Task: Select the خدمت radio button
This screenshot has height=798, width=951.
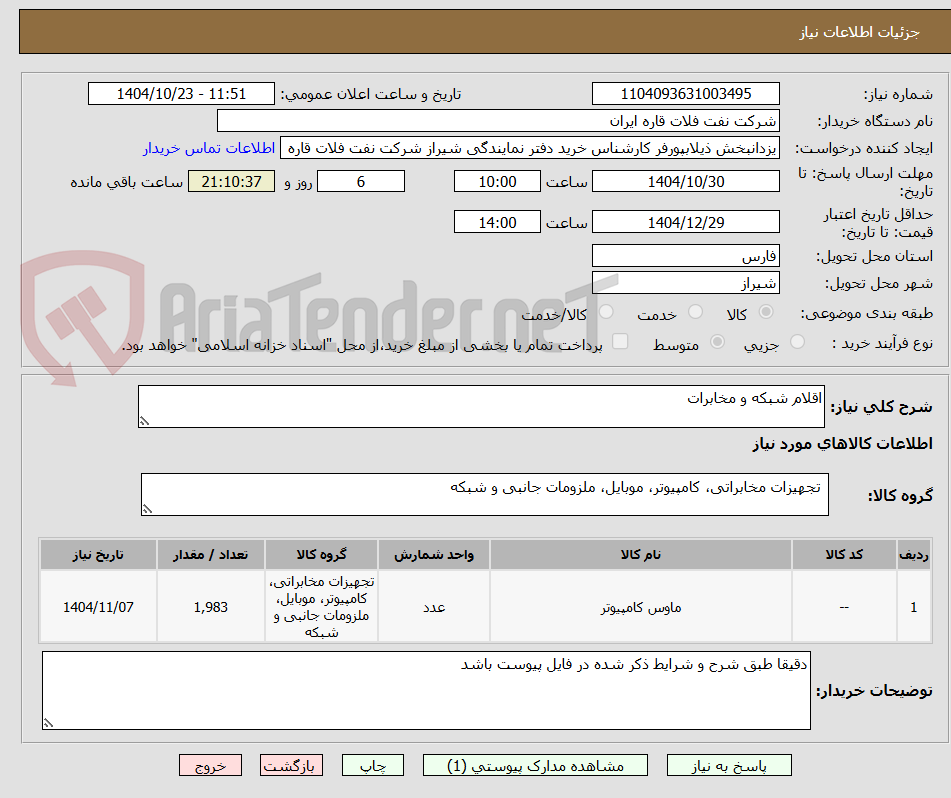Action: (x=695, y=312)
